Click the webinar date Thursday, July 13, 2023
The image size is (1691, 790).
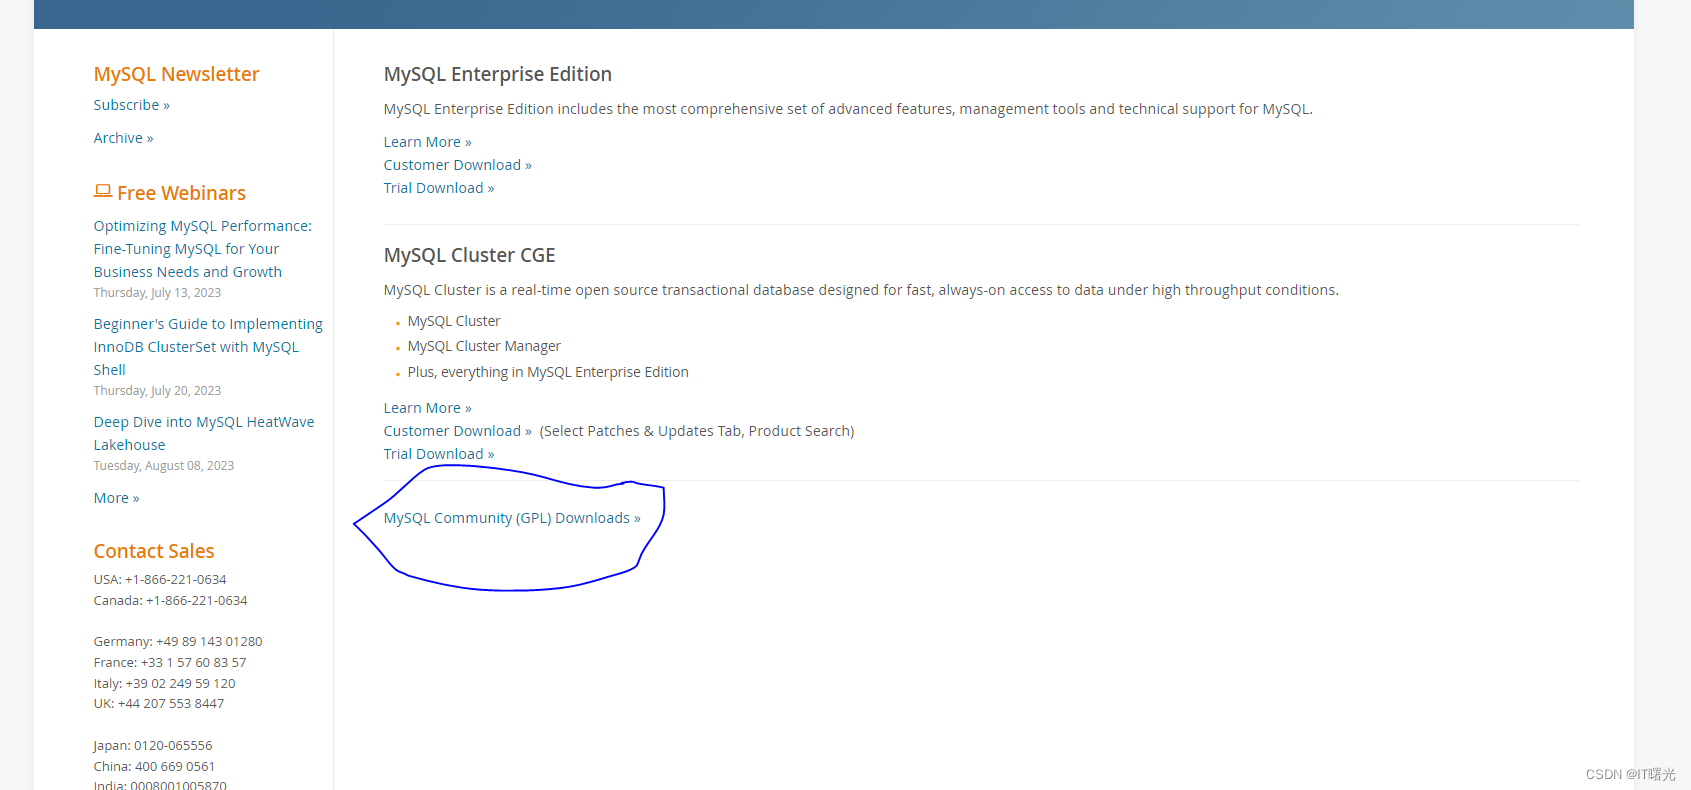click(x=157, y=293)
